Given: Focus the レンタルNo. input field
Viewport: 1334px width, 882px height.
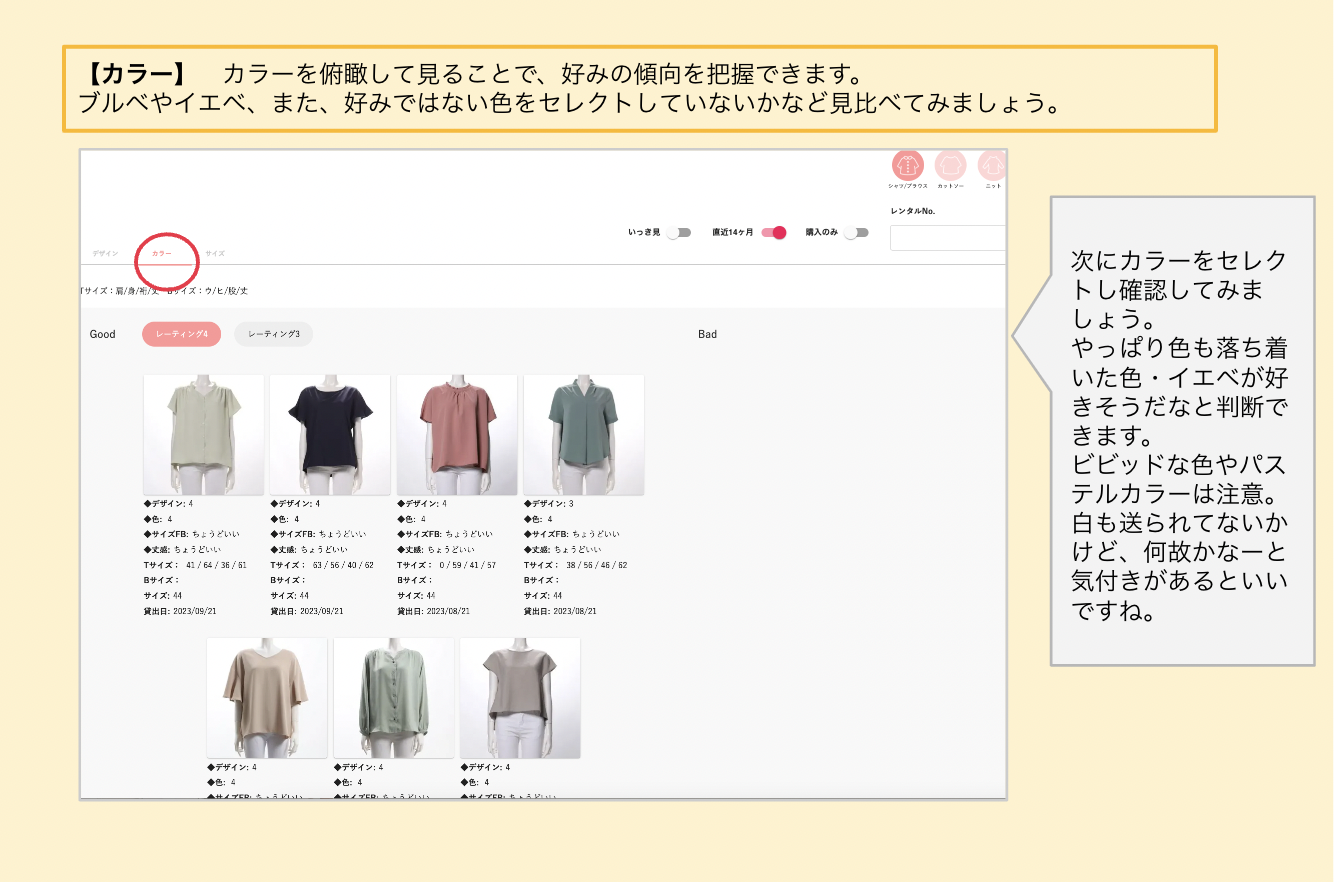Looking at the screenshot, I should click(946, 238).
